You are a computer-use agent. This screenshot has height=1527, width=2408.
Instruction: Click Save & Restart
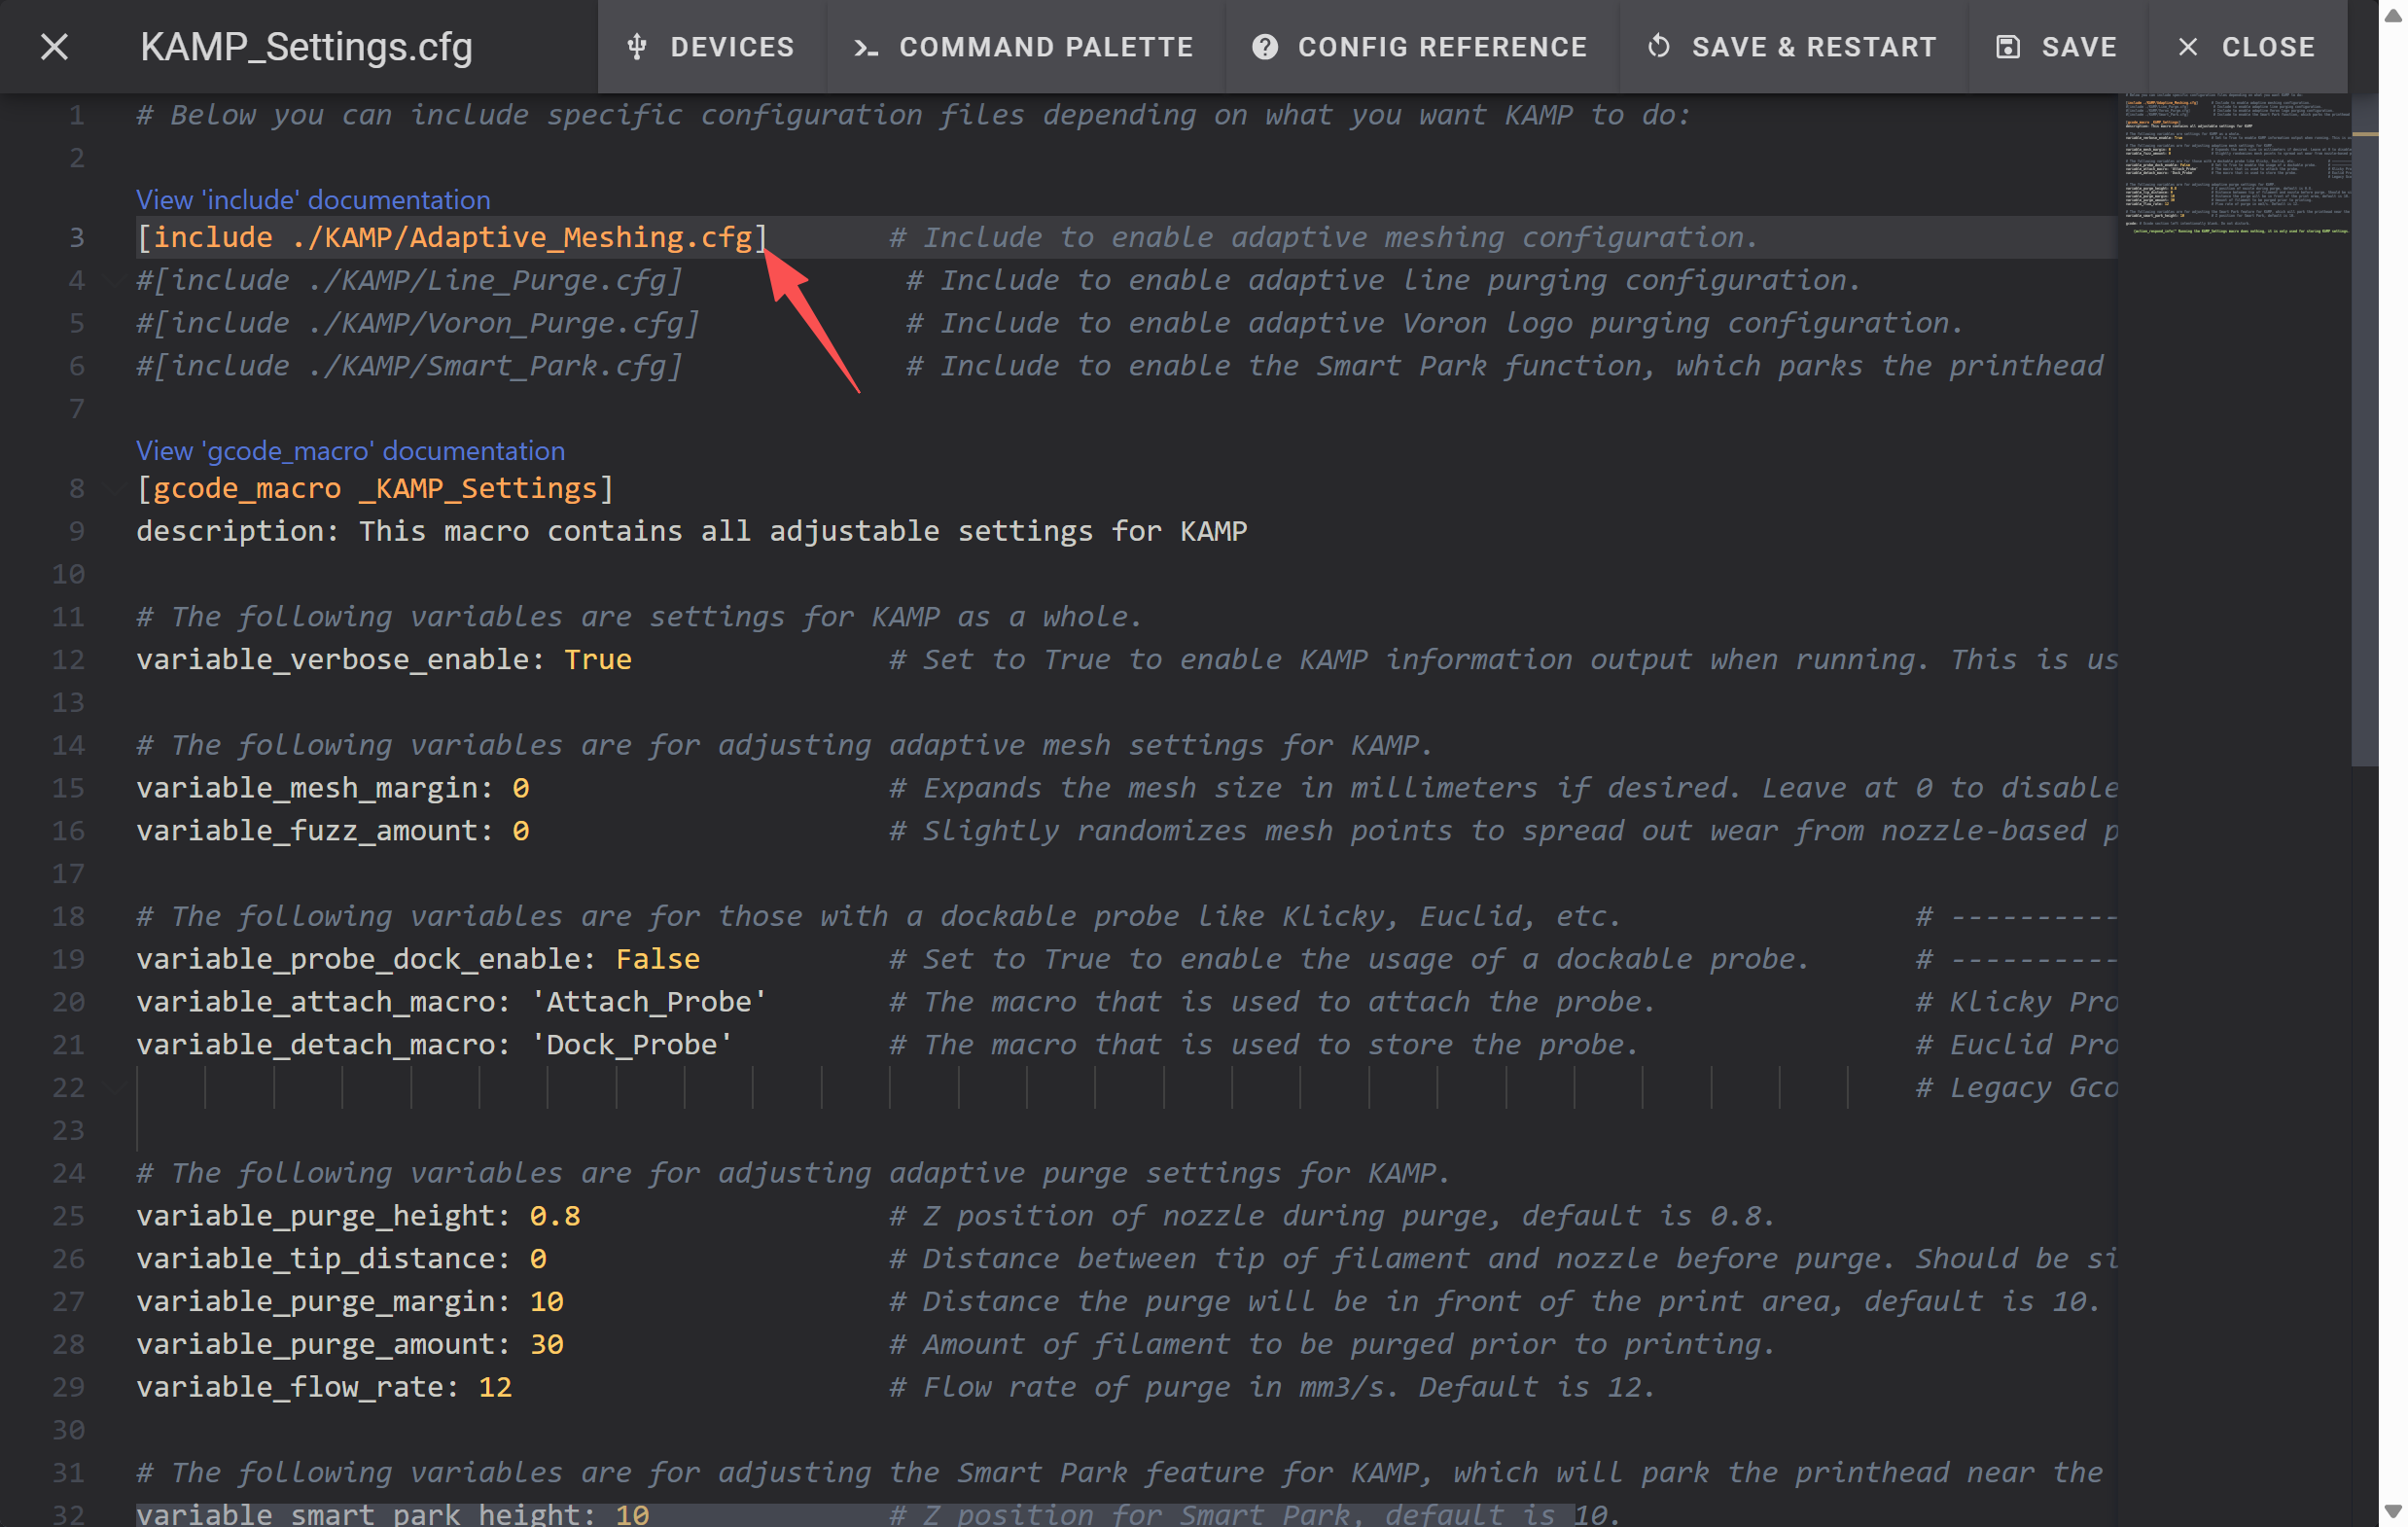point(1792,47)
